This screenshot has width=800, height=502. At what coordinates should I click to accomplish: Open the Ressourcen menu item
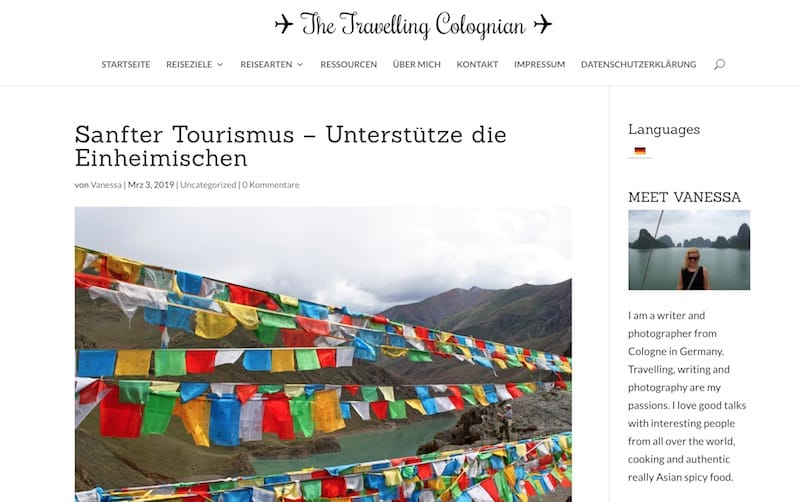(348, 64)
